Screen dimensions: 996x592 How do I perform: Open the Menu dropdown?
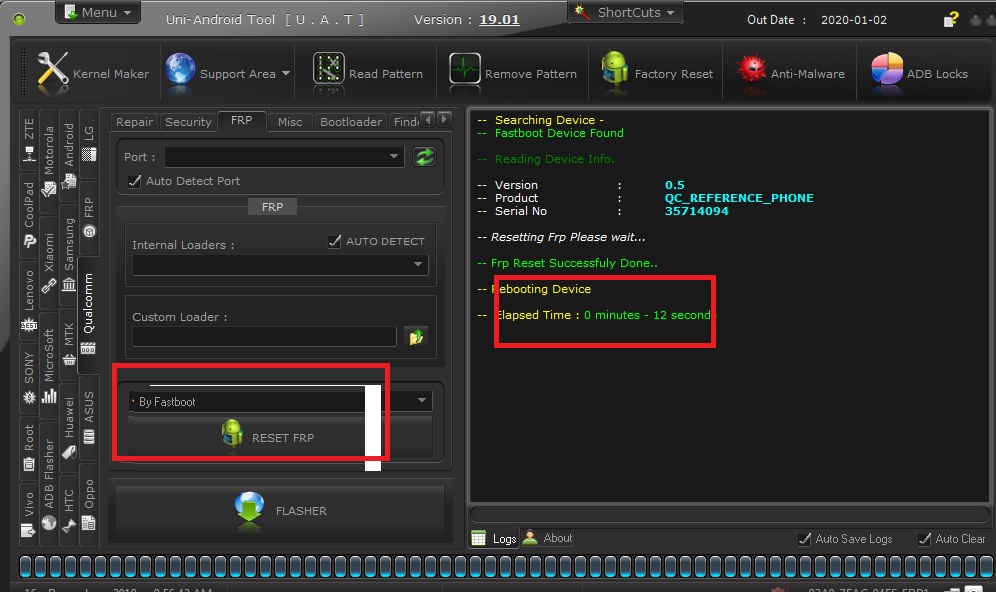coord(98,12)
